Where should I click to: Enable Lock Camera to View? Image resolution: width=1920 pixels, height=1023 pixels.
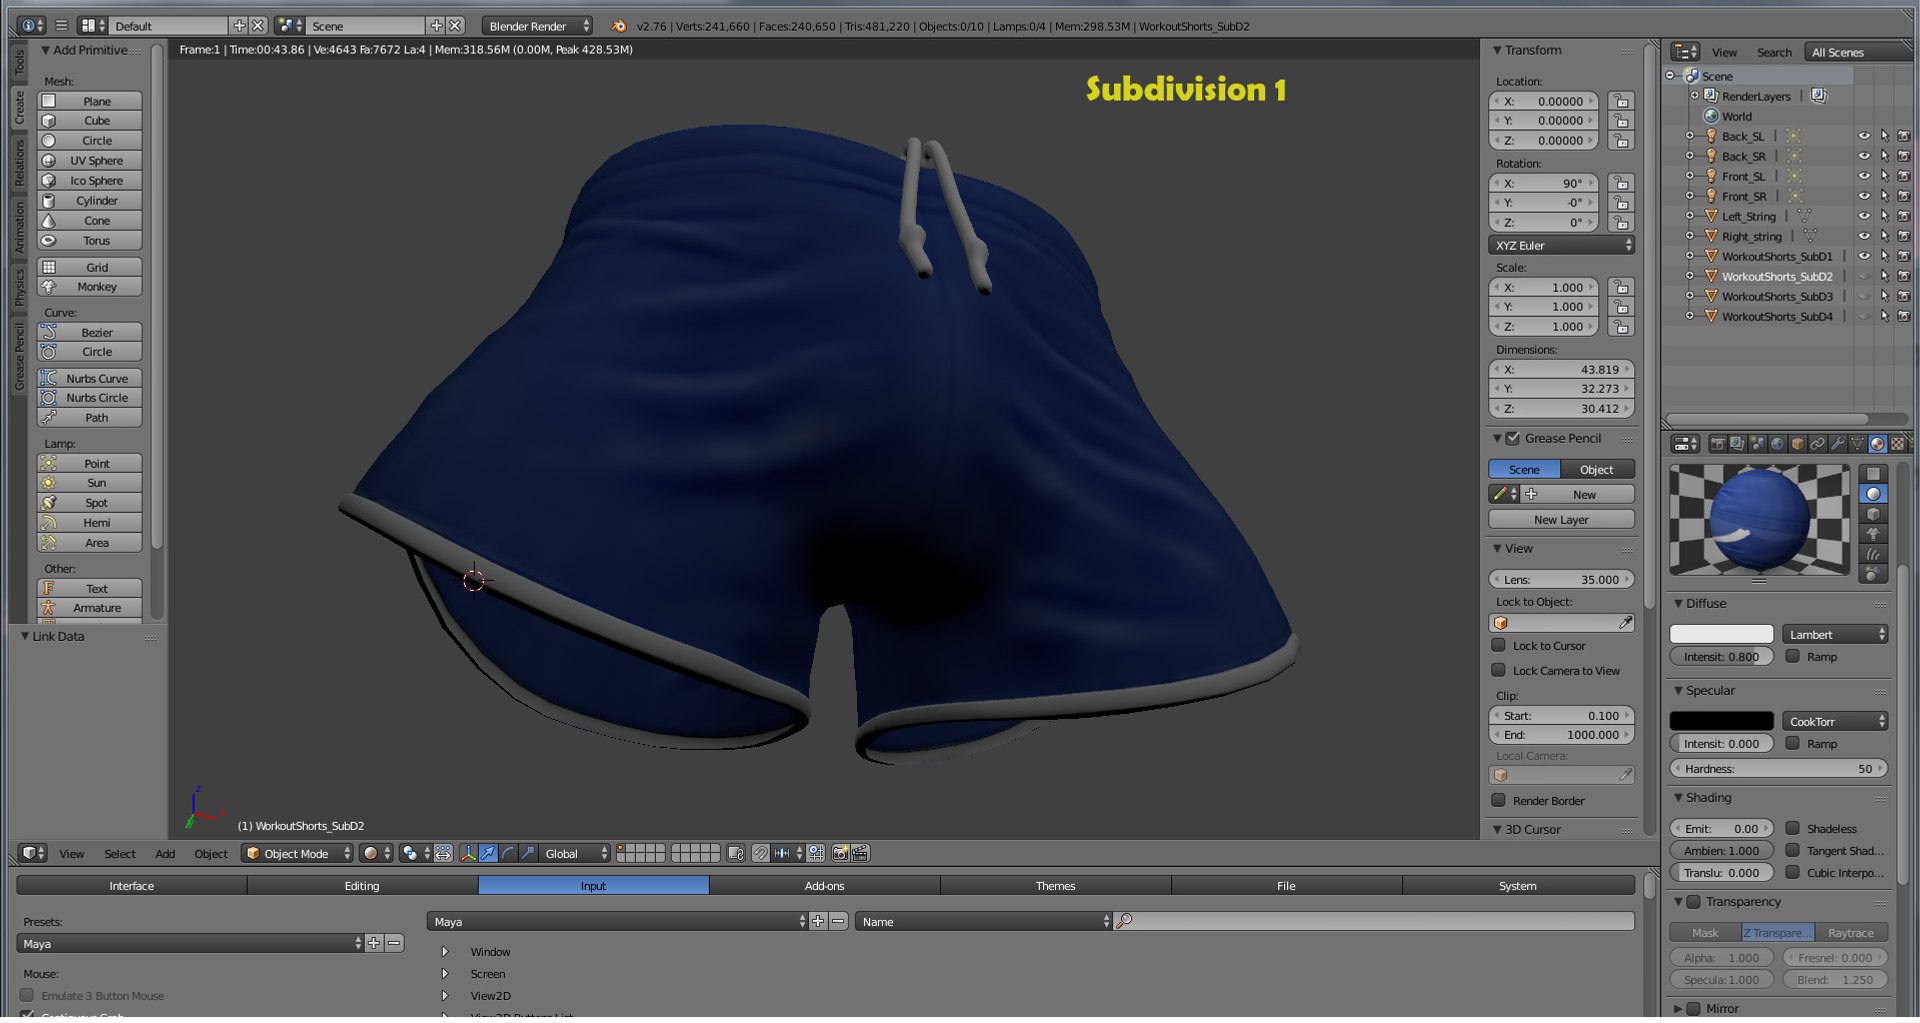click(x=1498, y=671)
